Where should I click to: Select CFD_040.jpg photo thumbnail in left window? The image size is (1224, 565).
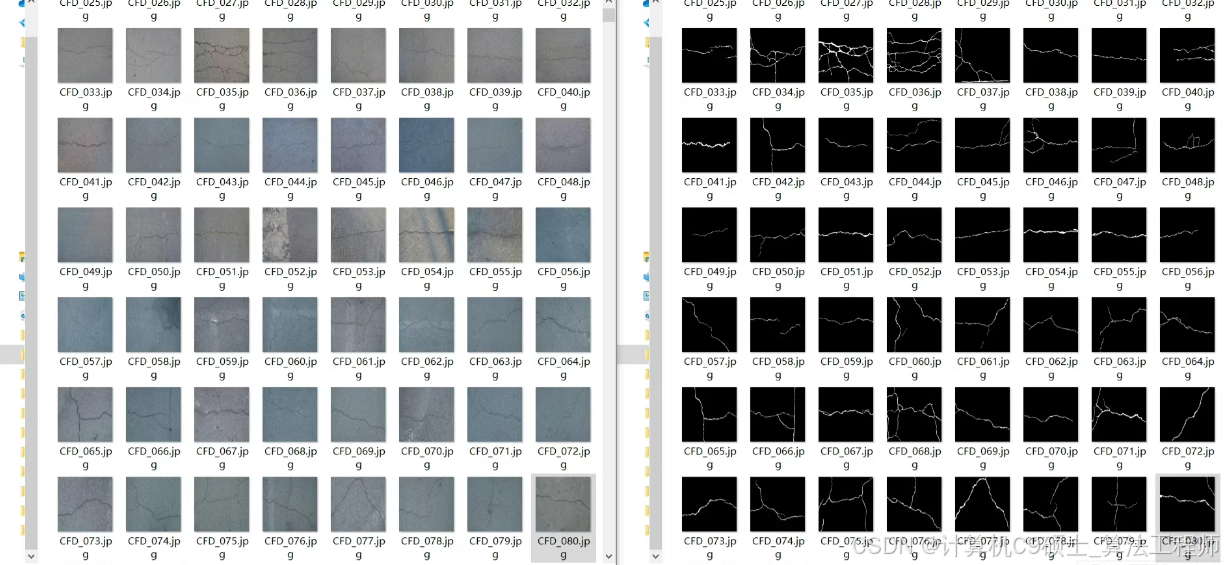(562, 55)
